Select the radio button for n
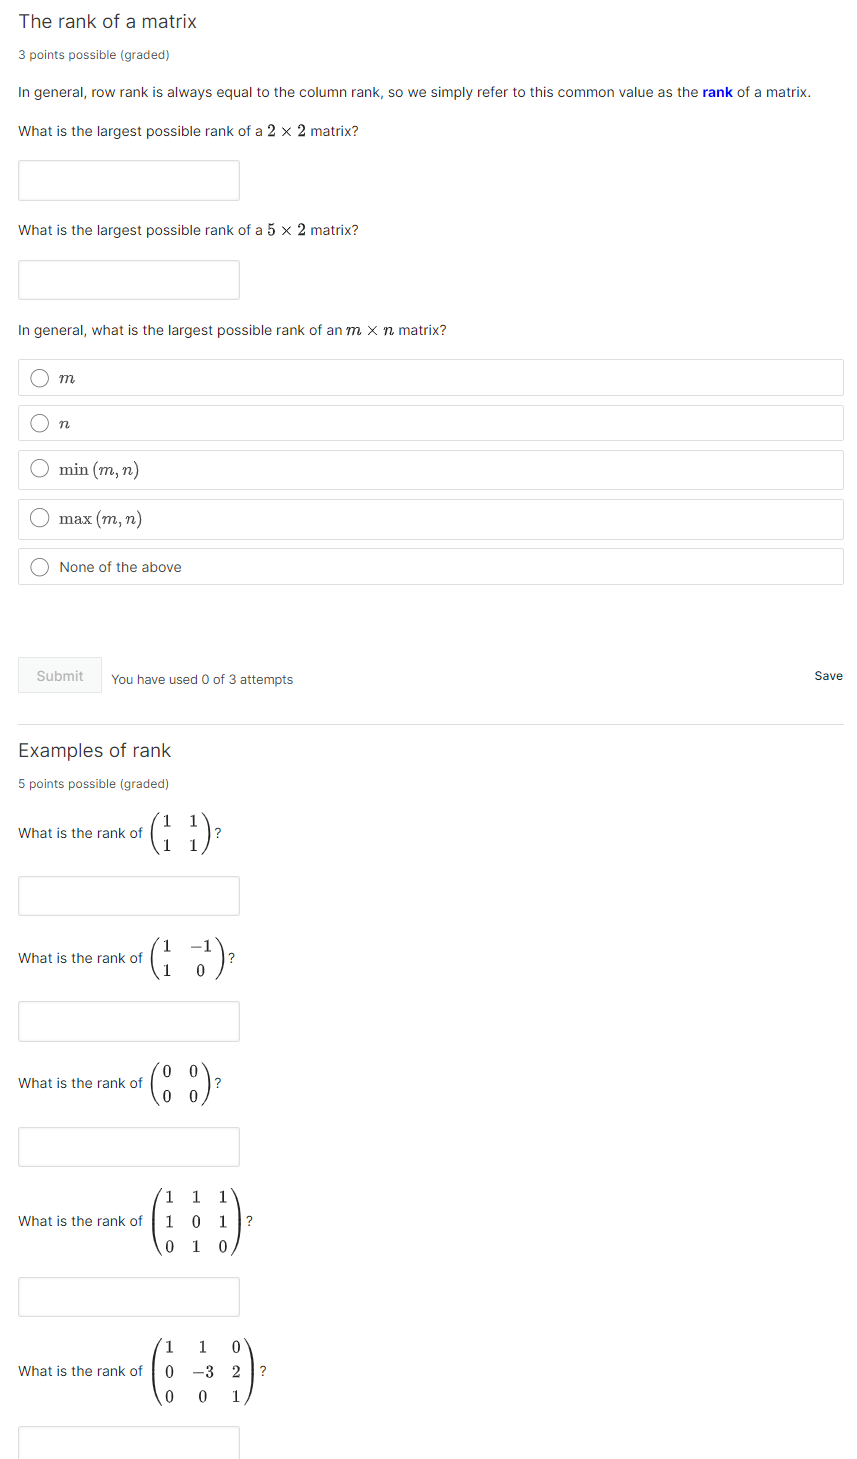The height and width of the screenshot is (1459, 857). [39, 422]
